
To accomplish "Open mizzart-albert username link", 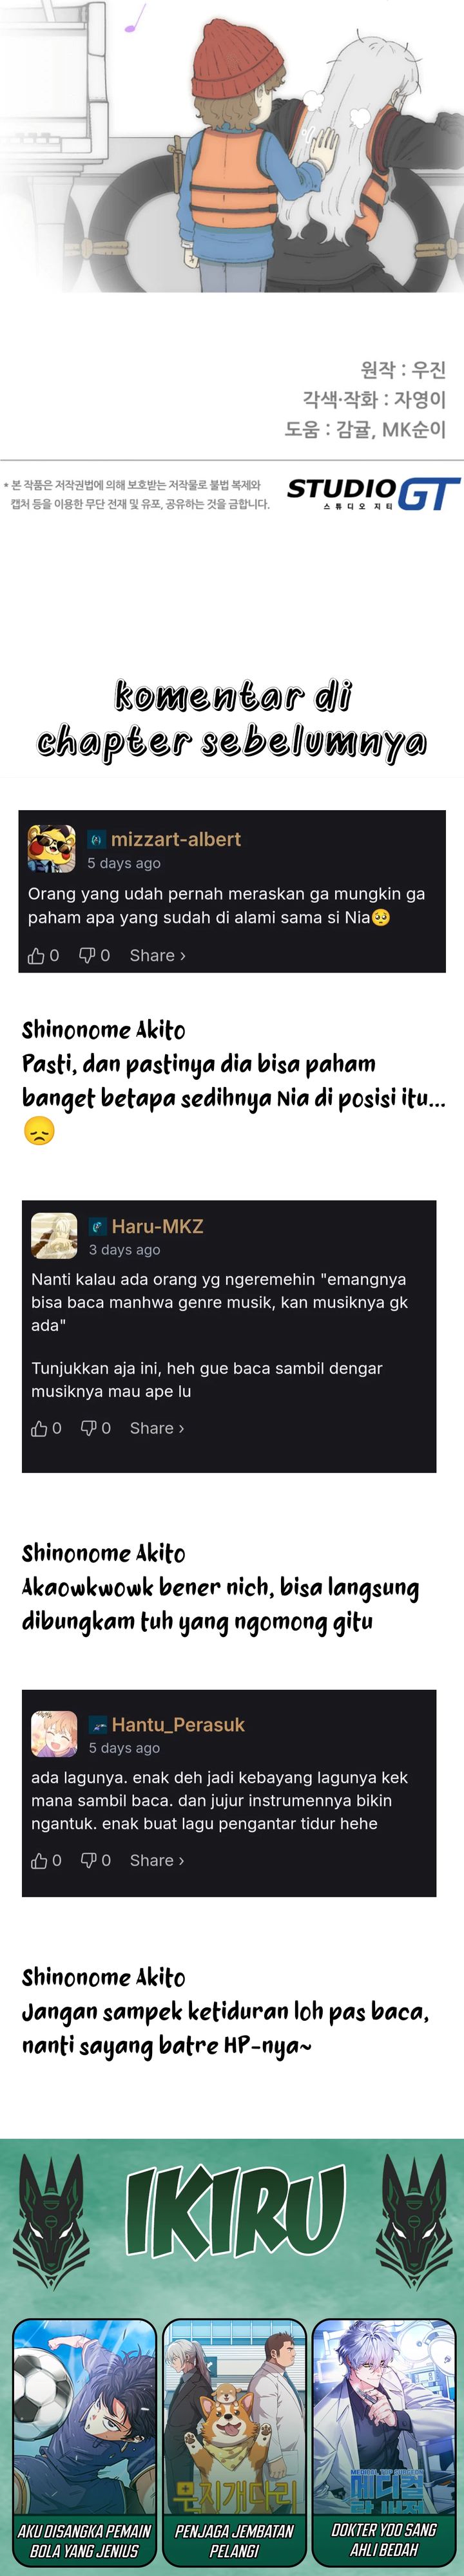I will (x=176, y=839).
